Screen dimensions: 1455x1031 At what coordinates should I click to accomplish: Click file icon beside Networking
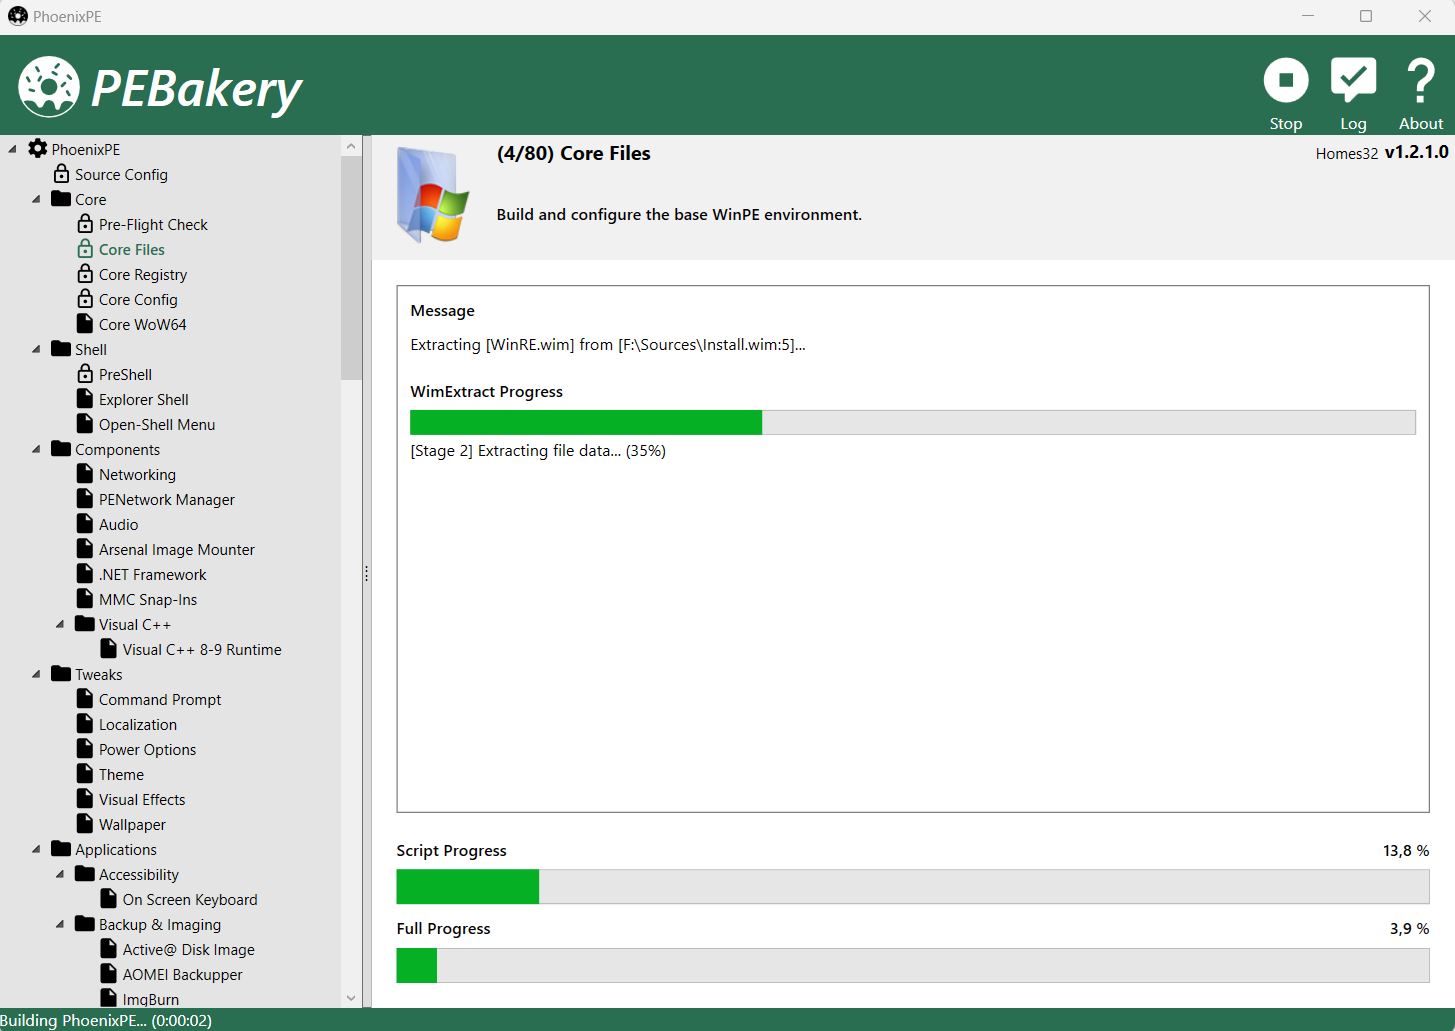tap(85, 473)
